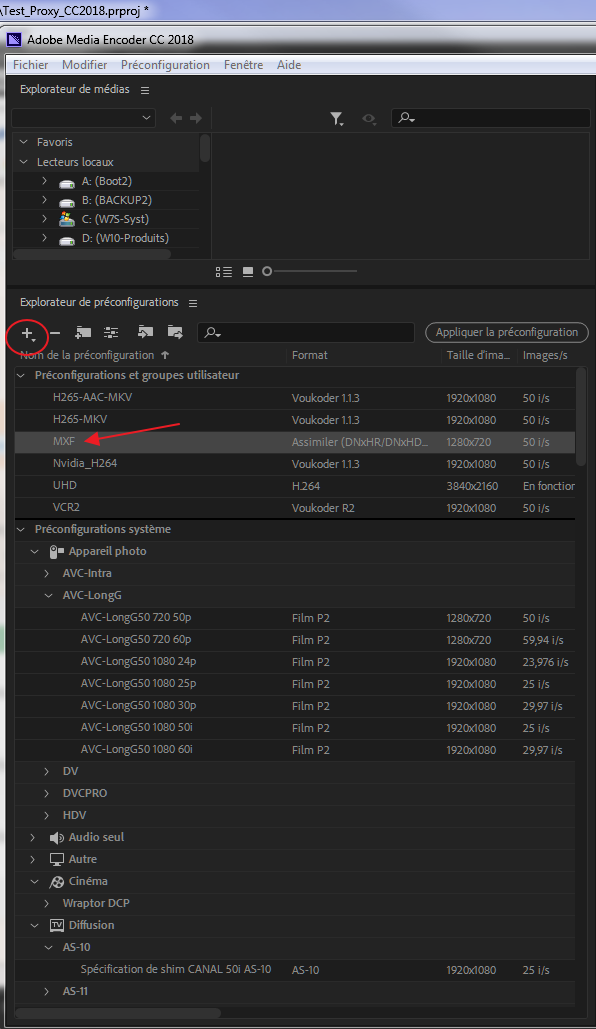Click the Audio seul speaker icon
The width and height of the screenshot is (596, 1029).
tap(56, 838)
